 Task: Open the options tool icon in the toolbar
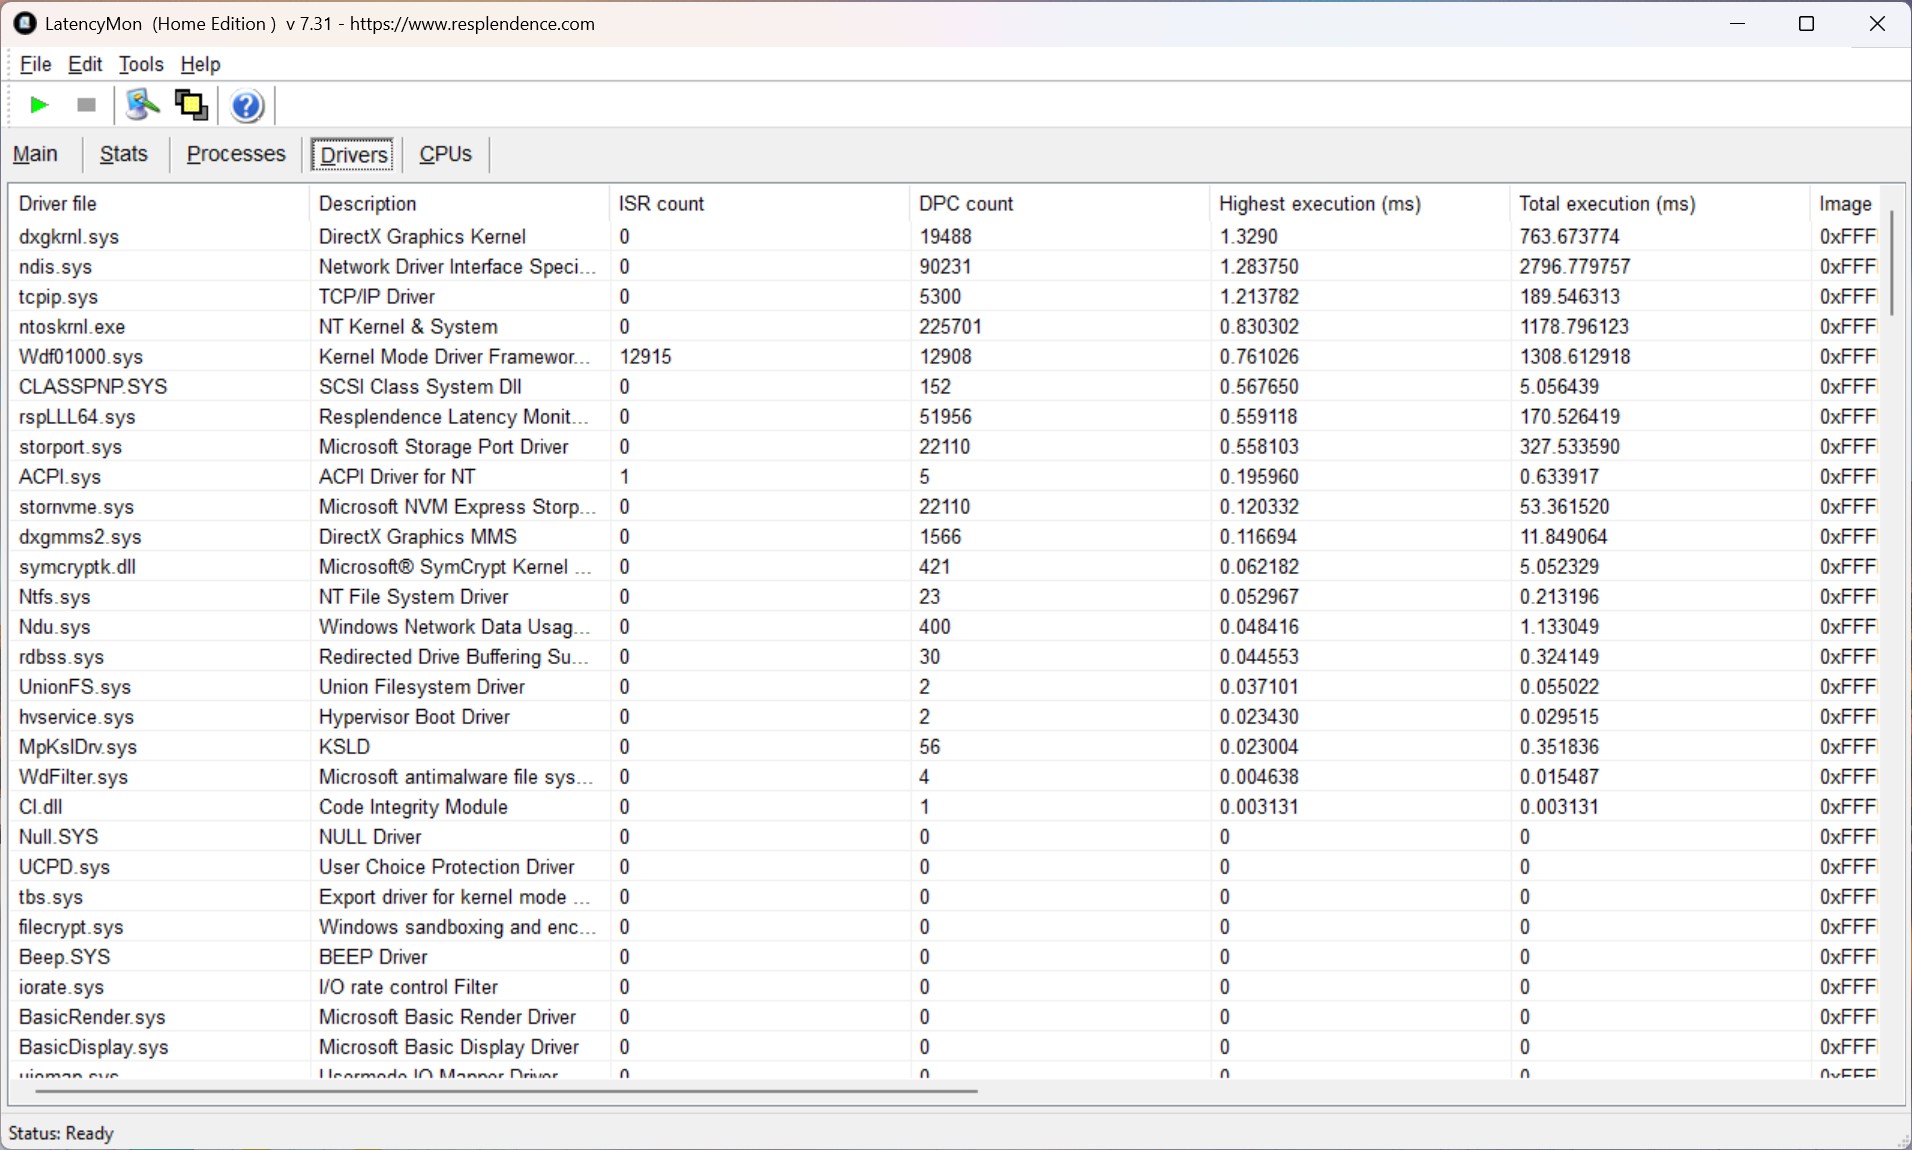click(142, 105)
